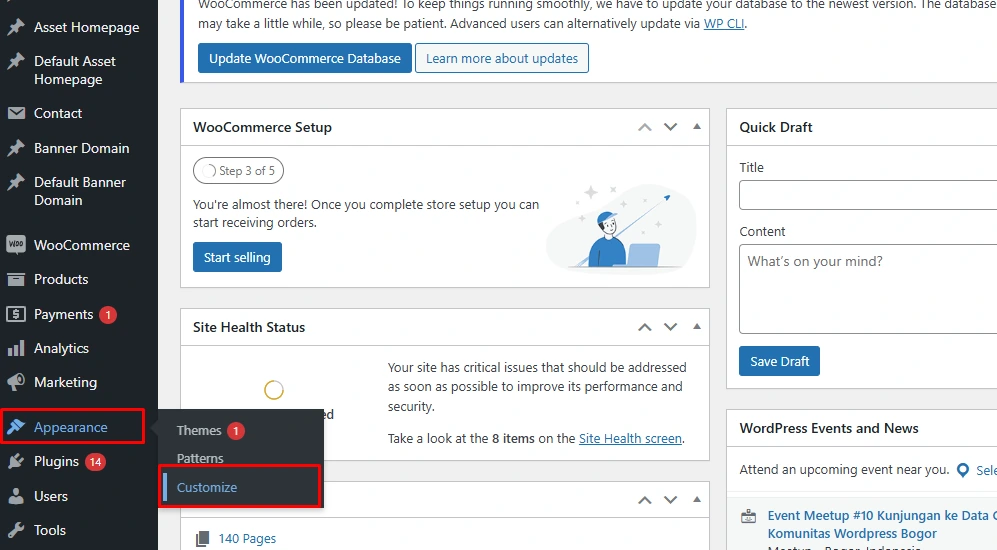Click the WooCommerce logo icon in sidebar

click(16, 245)
